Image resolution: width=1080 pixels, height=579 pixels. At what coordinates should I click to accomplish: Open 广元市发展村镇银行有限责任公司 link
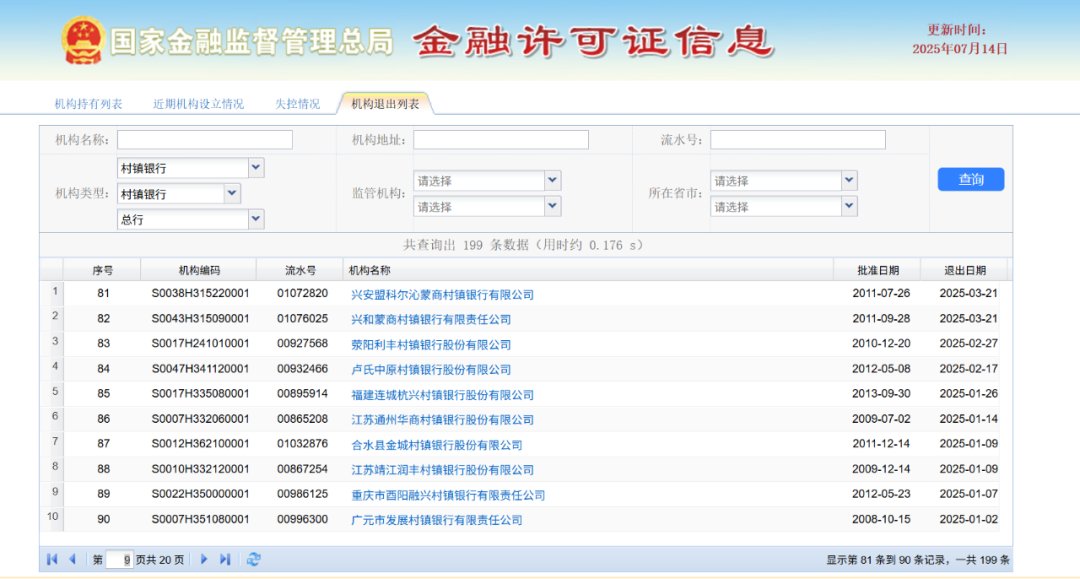(437, 520)
